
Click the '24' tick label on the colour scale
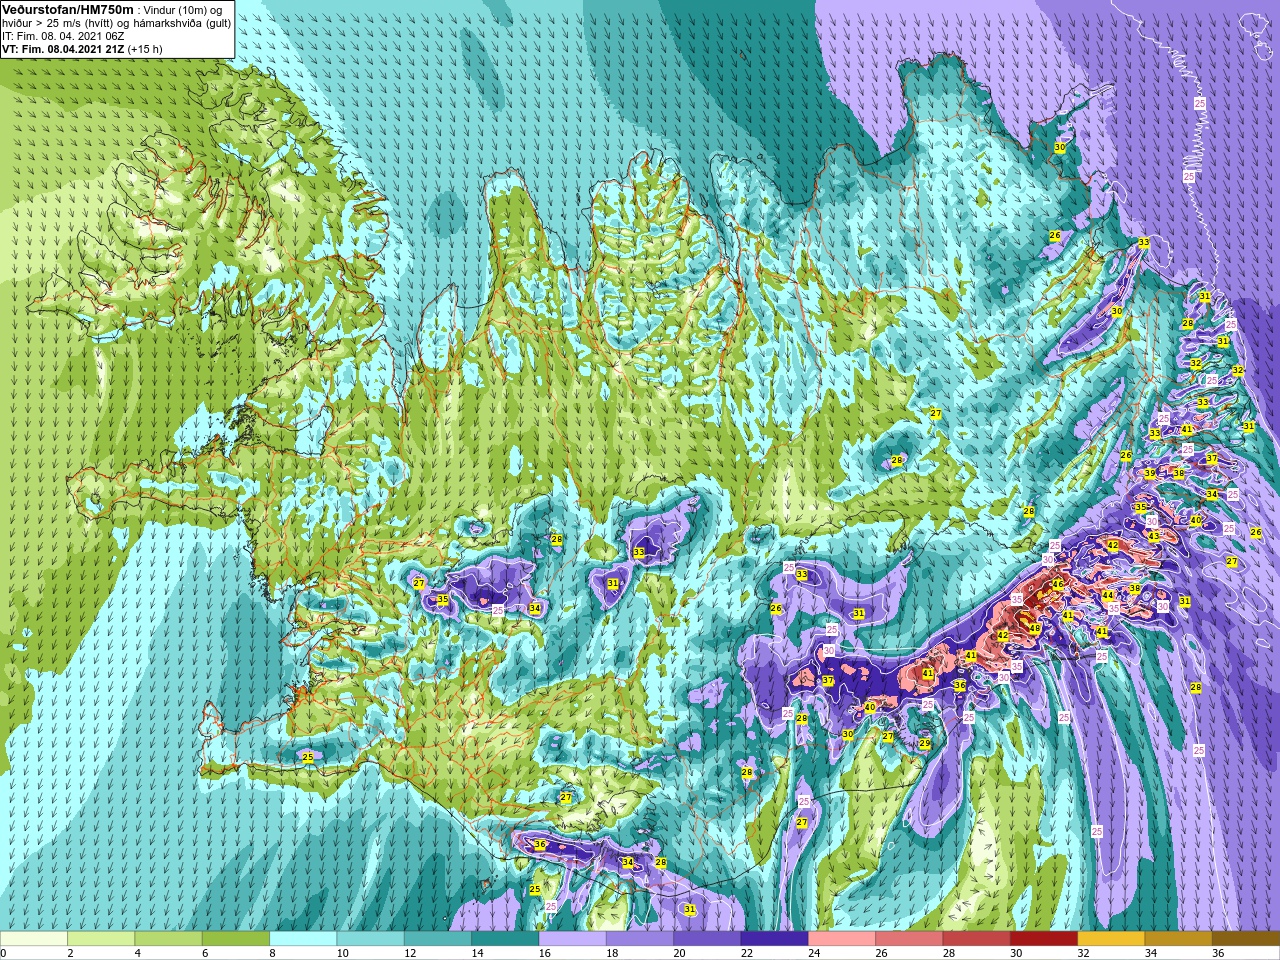click(x=814, y=953)
